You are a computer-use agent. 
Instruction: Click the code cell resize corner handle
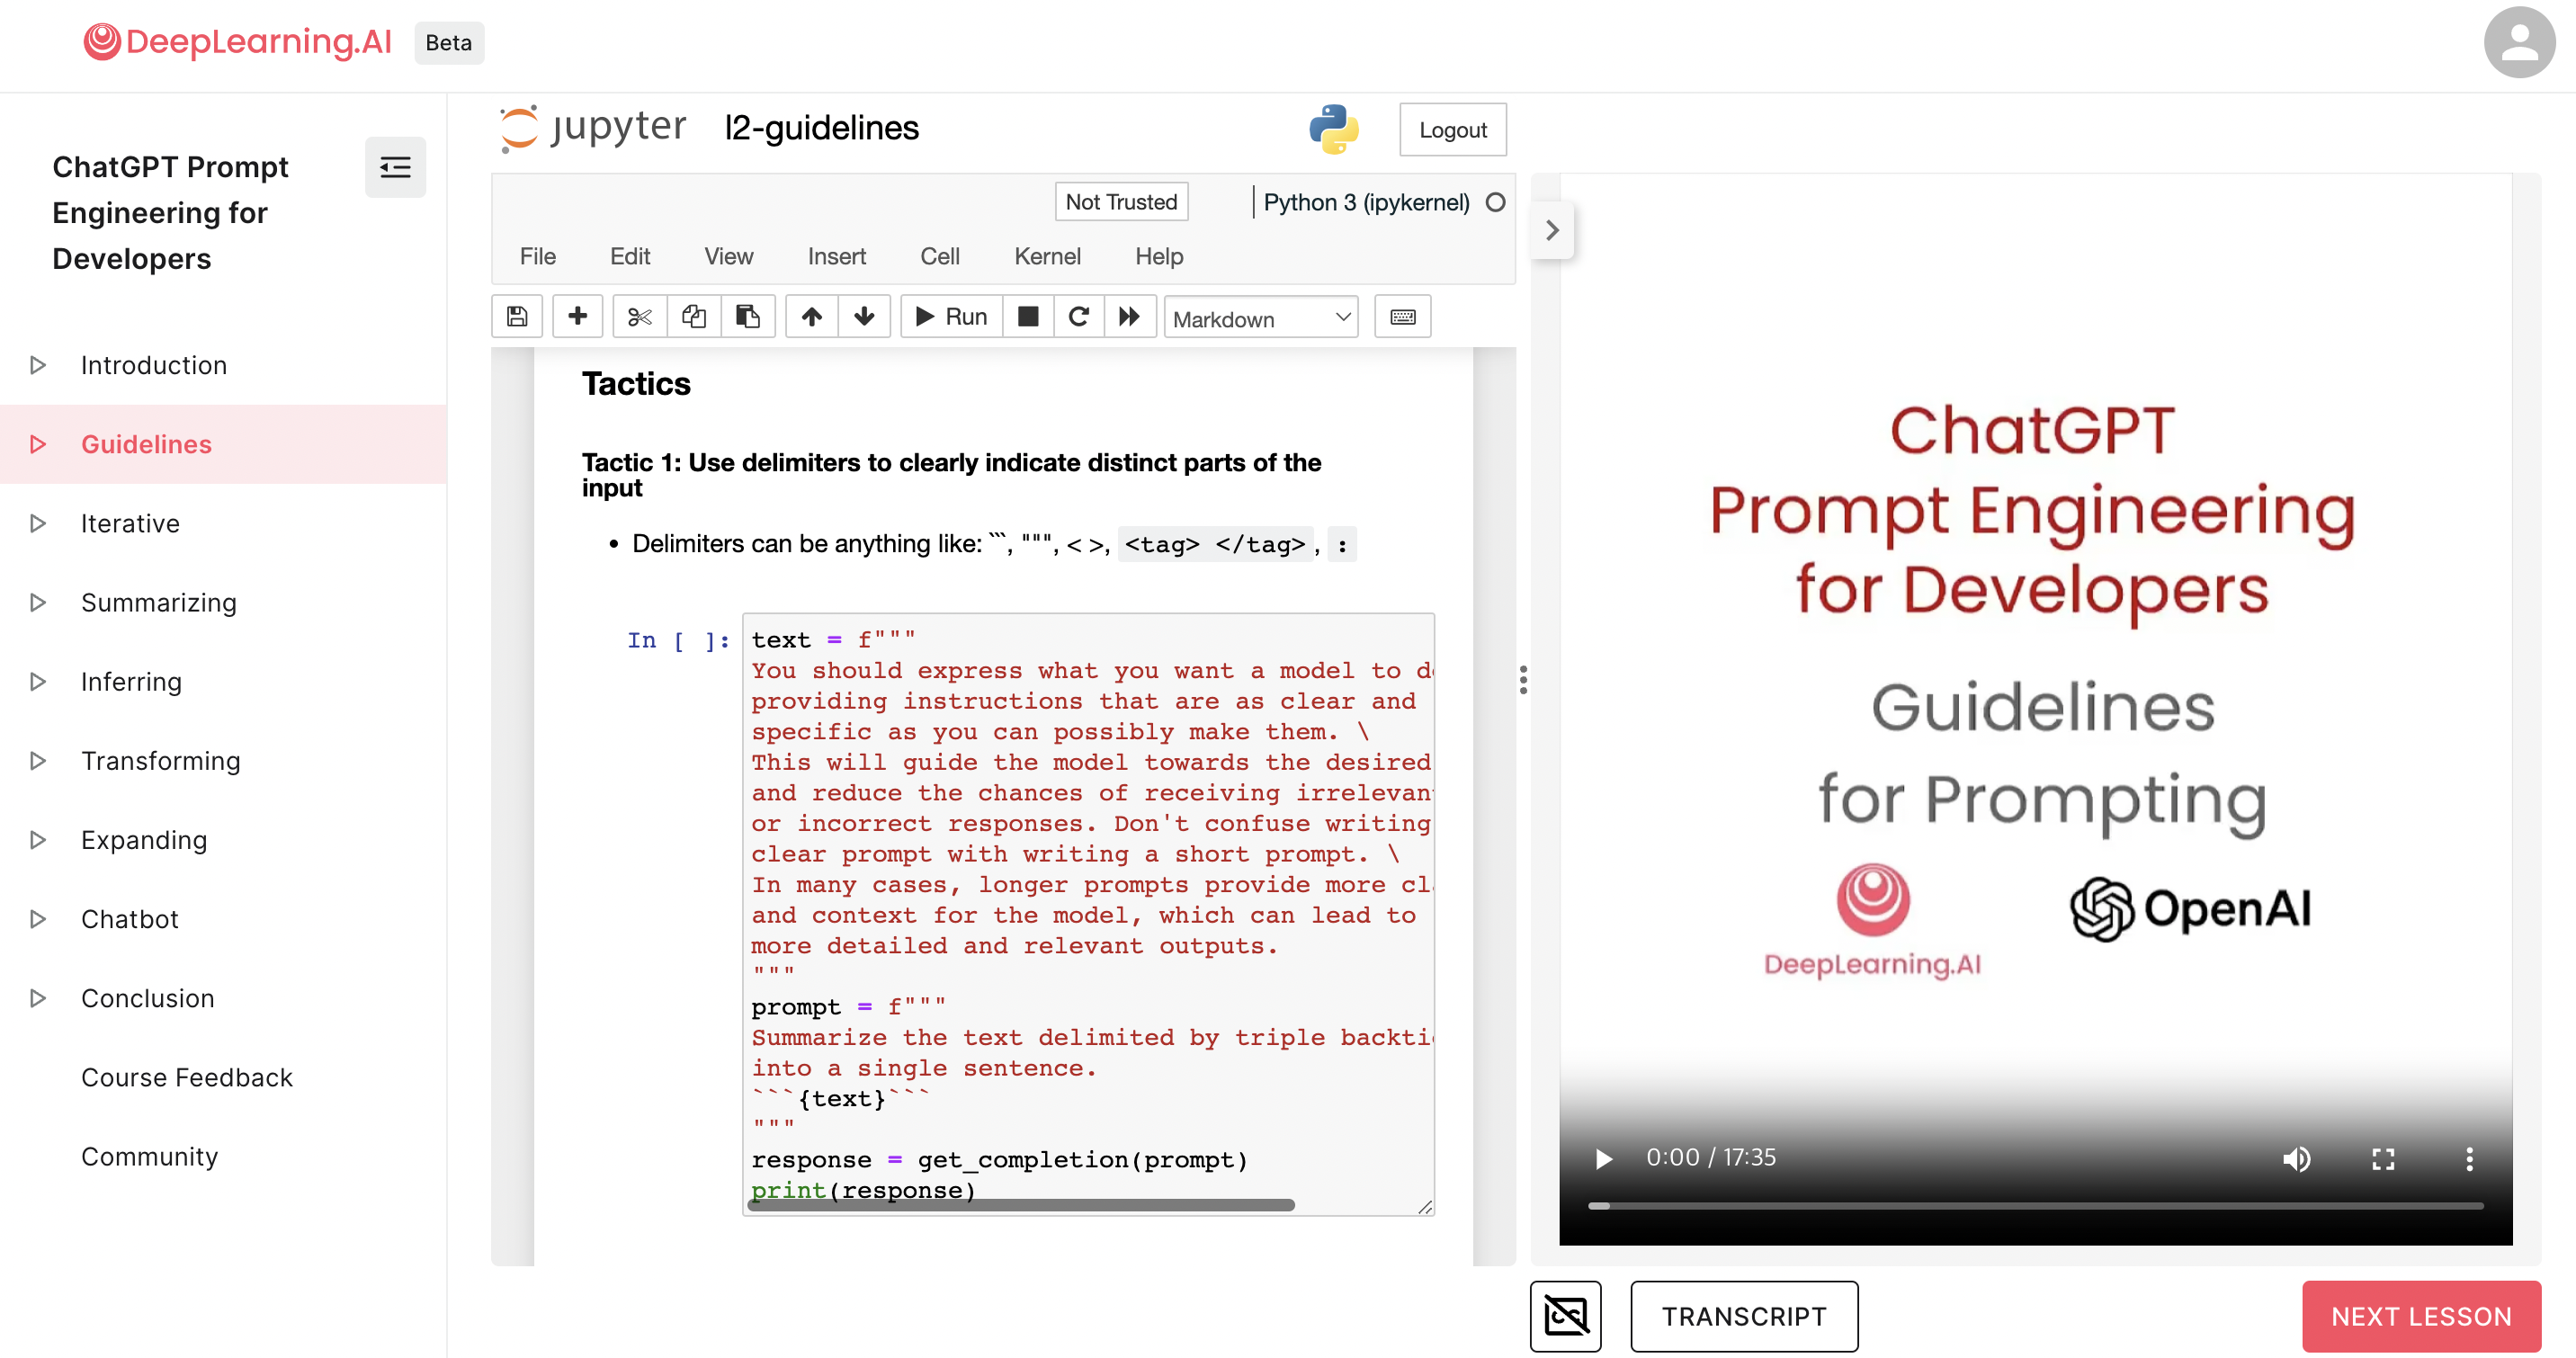click(1425, 1207)
